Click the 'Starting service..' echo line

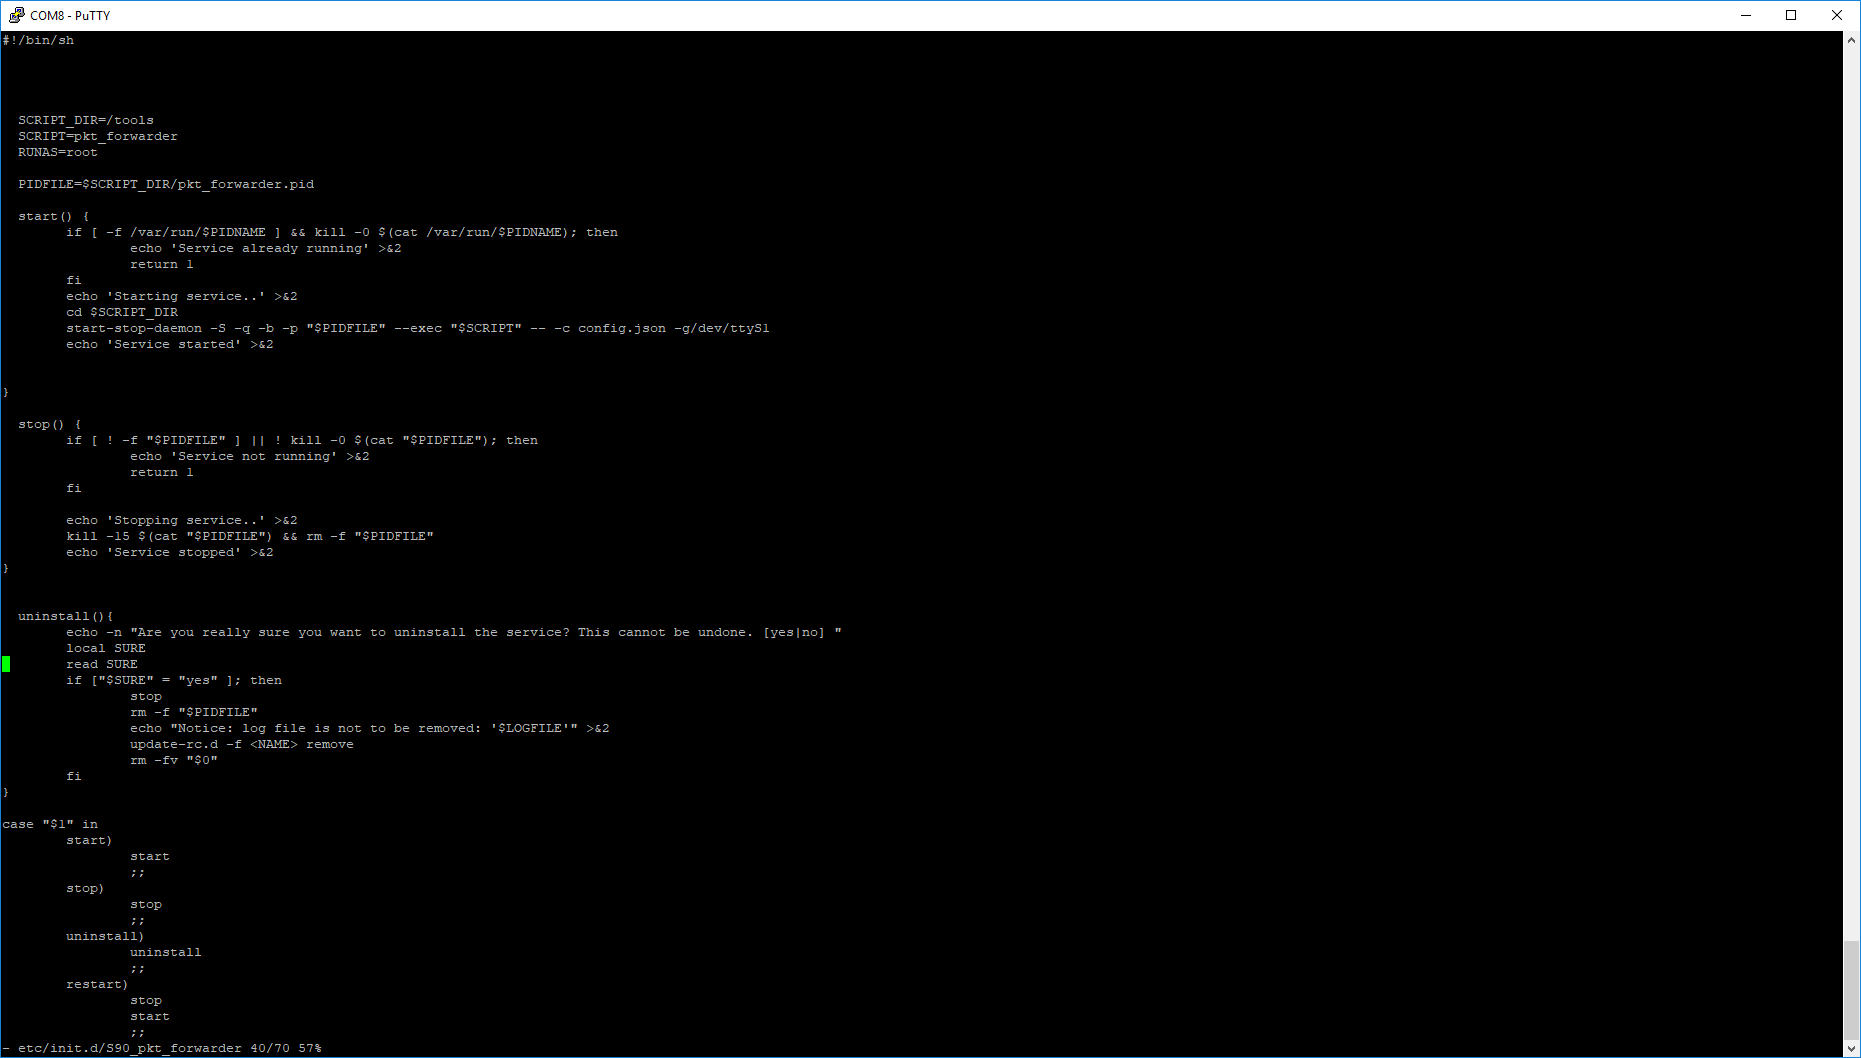click(x=182, y=296)
